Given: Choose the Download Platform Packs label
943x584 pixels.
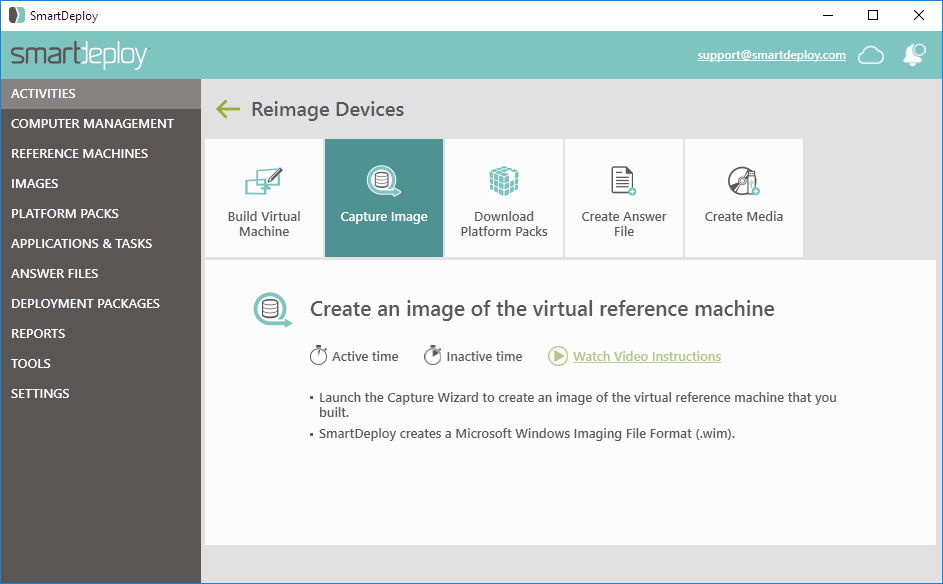Looking at the screenshot, I should coord(504,224).
